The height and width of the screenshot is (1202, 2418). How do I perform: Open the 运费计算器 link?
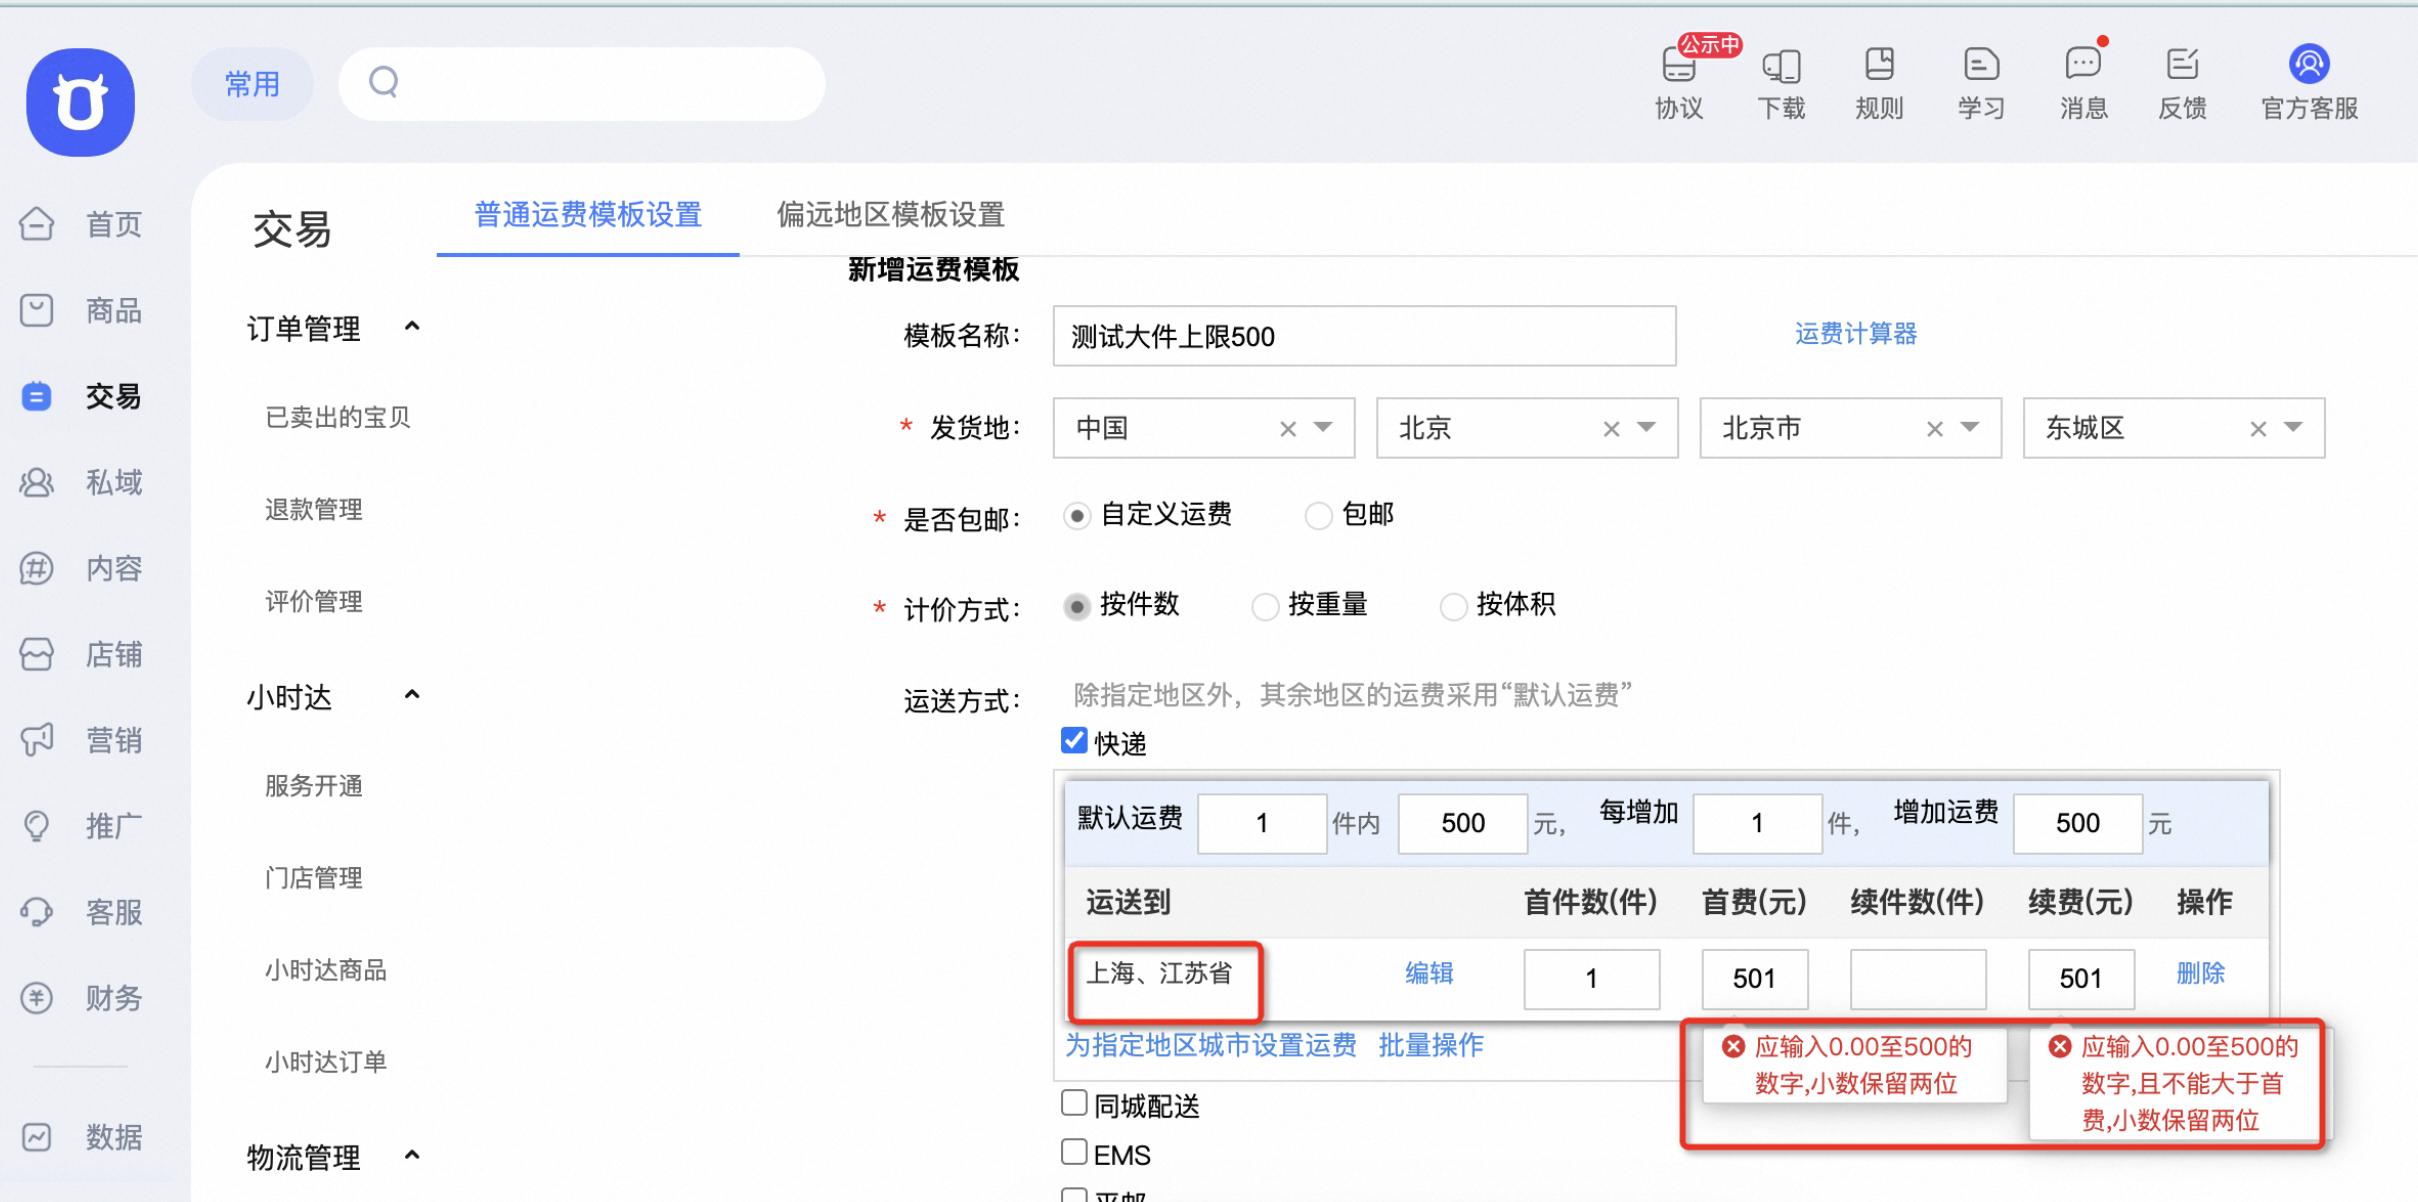pyautogui.click(x=1856, y=334)
